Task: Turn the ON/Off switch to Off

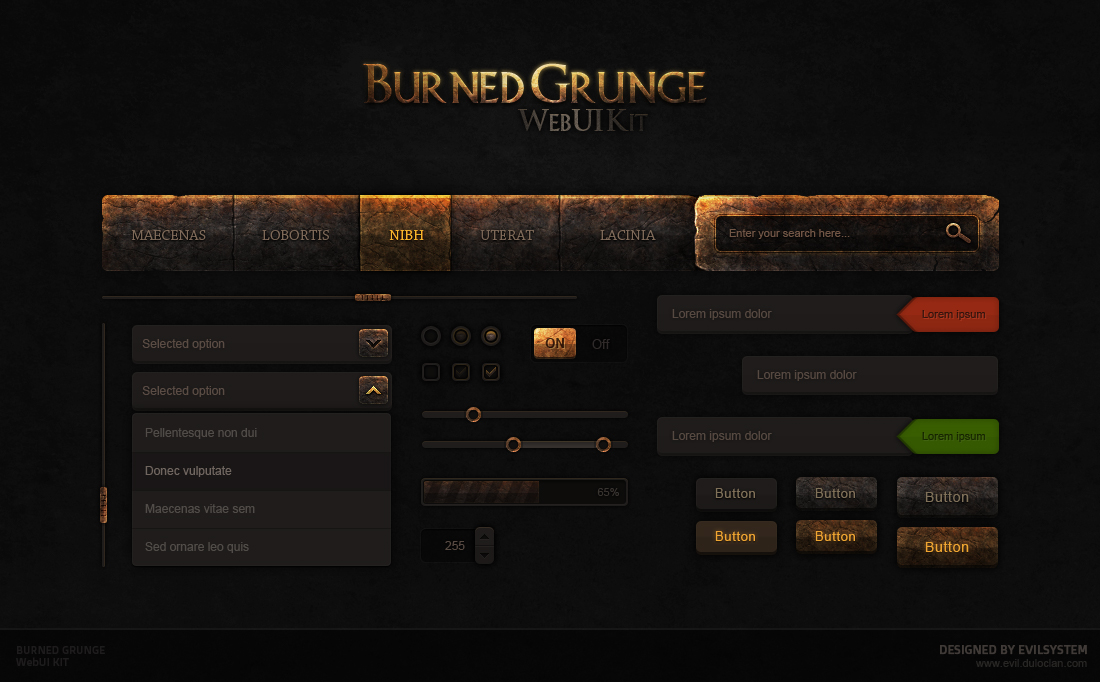Action: tap(600, 343)
